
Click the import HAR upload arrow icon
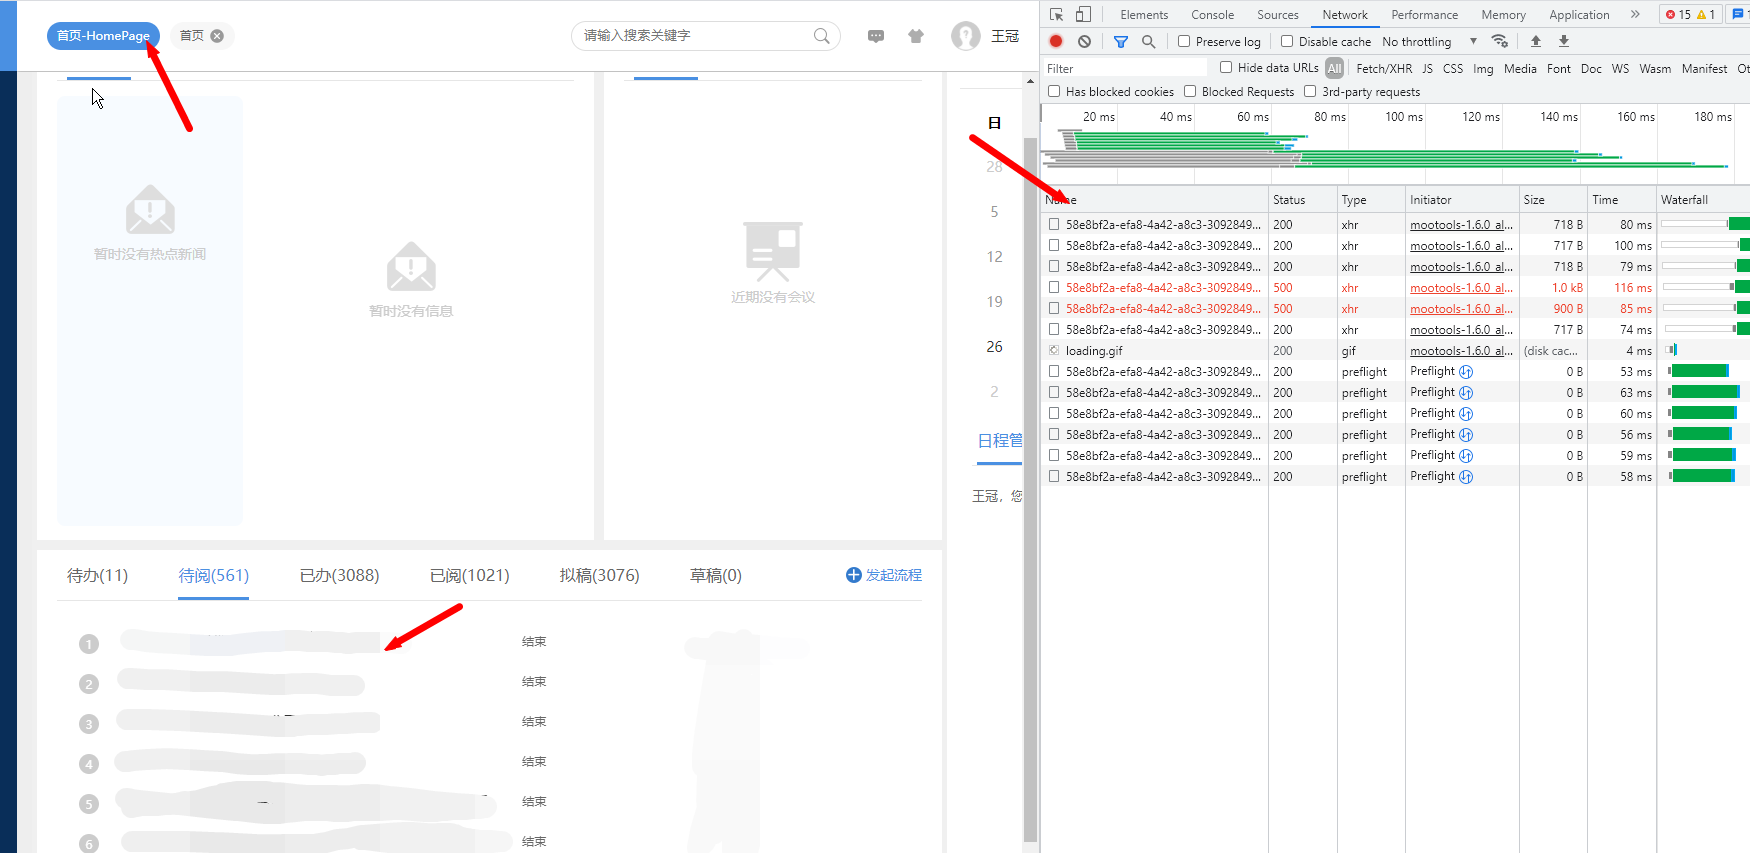pyautogui.click(x=1536, y=41)
